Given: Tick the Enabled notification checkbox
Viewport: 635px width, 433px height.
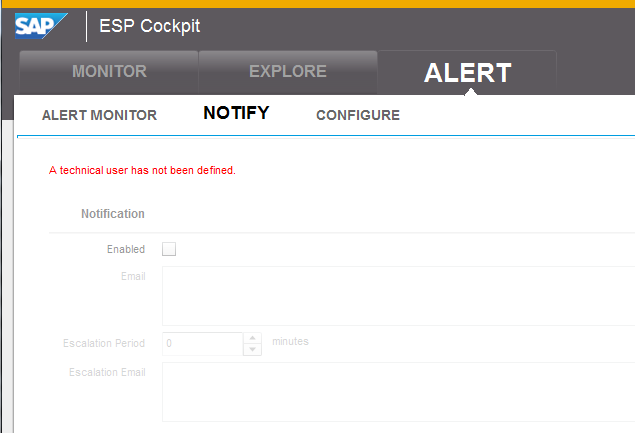Looking at the screenshot, I should click(169, 249).
